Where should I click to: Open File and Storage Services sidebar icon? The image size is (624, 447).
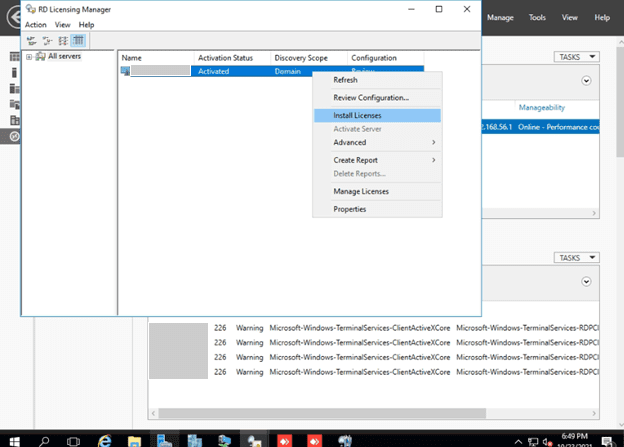click(x=15, y=104)
